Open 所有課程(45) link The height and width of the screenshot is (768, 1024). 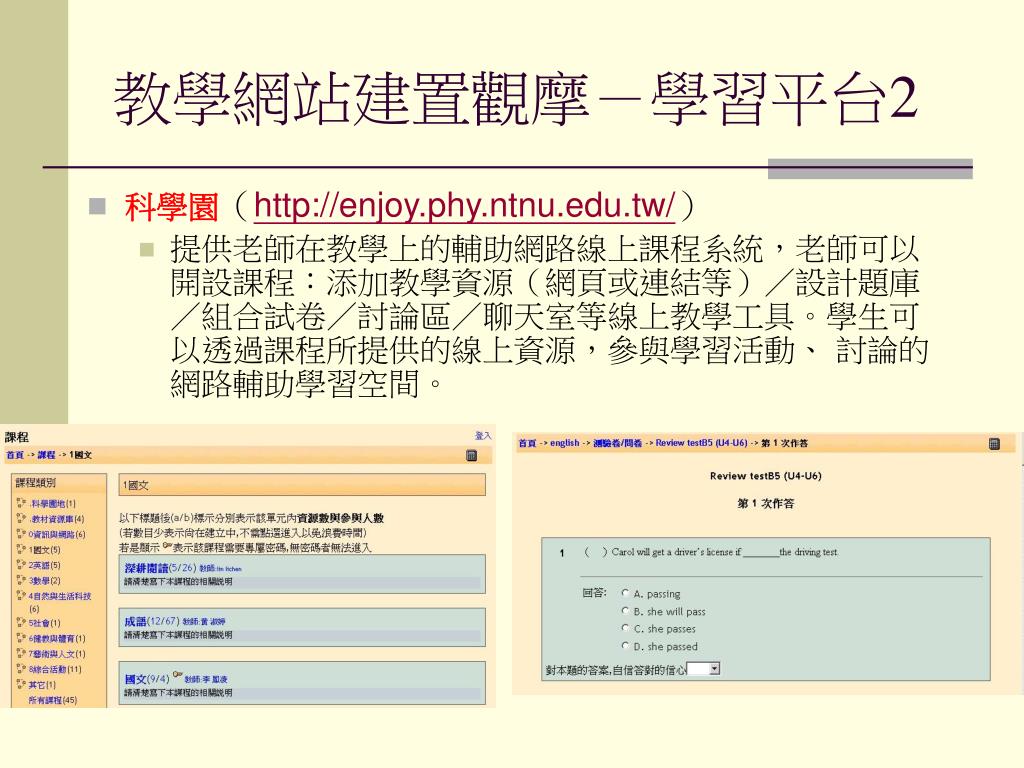point(52,700)
